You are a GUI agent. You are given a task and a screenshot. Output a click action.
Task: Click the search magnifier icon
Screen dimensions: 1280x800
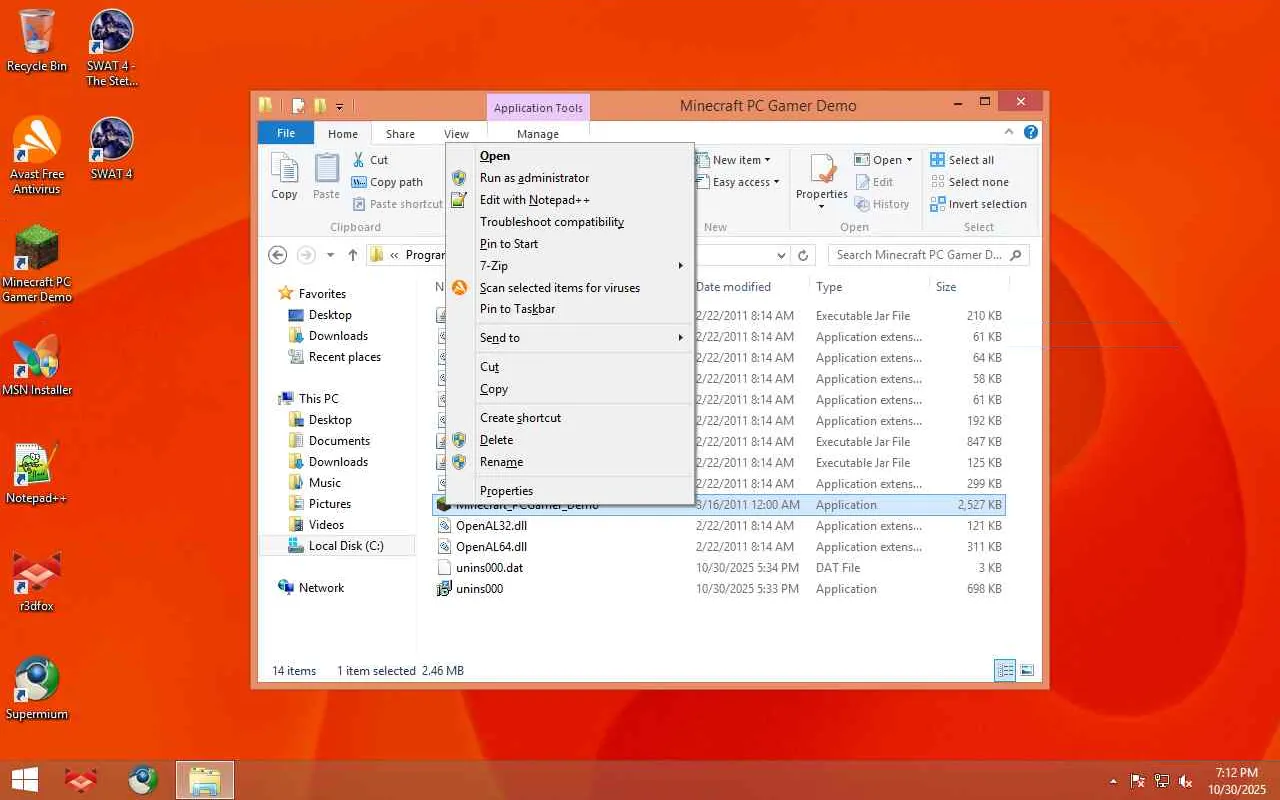[1016, 255]
